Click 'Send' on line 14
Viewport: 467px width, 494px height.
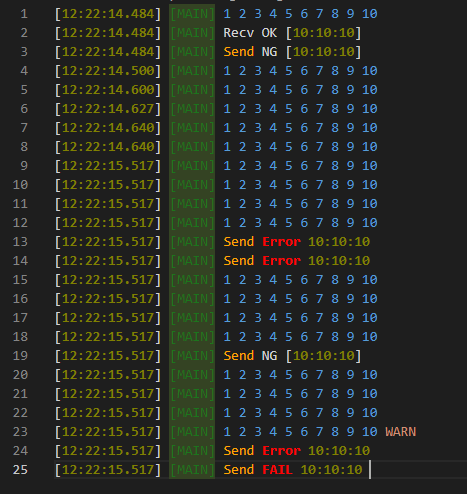(238, 261)
